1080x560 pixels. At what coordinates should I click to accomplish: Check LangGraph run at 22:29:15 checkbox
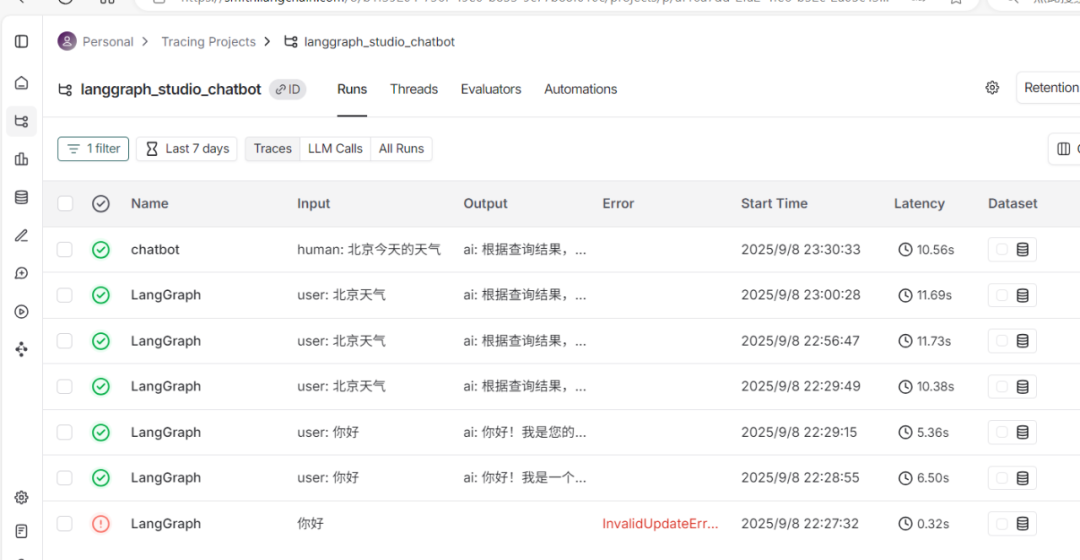65,432
